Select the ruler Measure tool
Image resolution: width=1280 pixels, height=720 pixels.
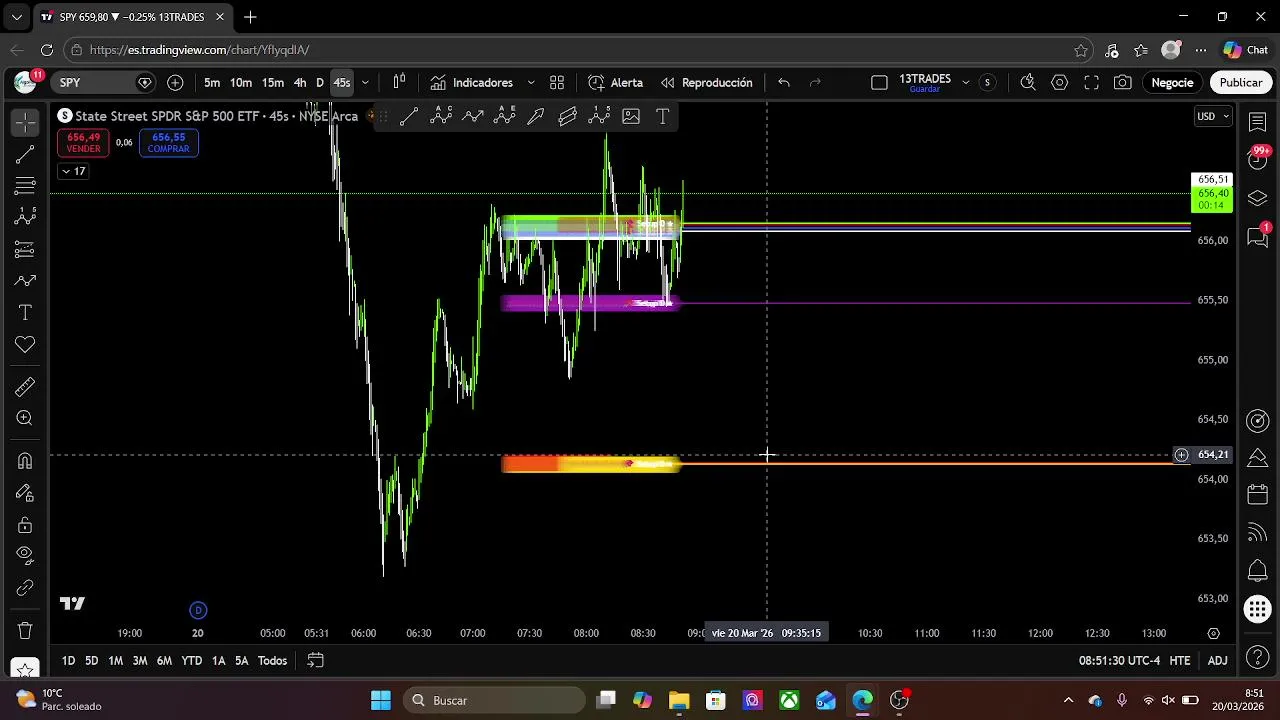25,387
